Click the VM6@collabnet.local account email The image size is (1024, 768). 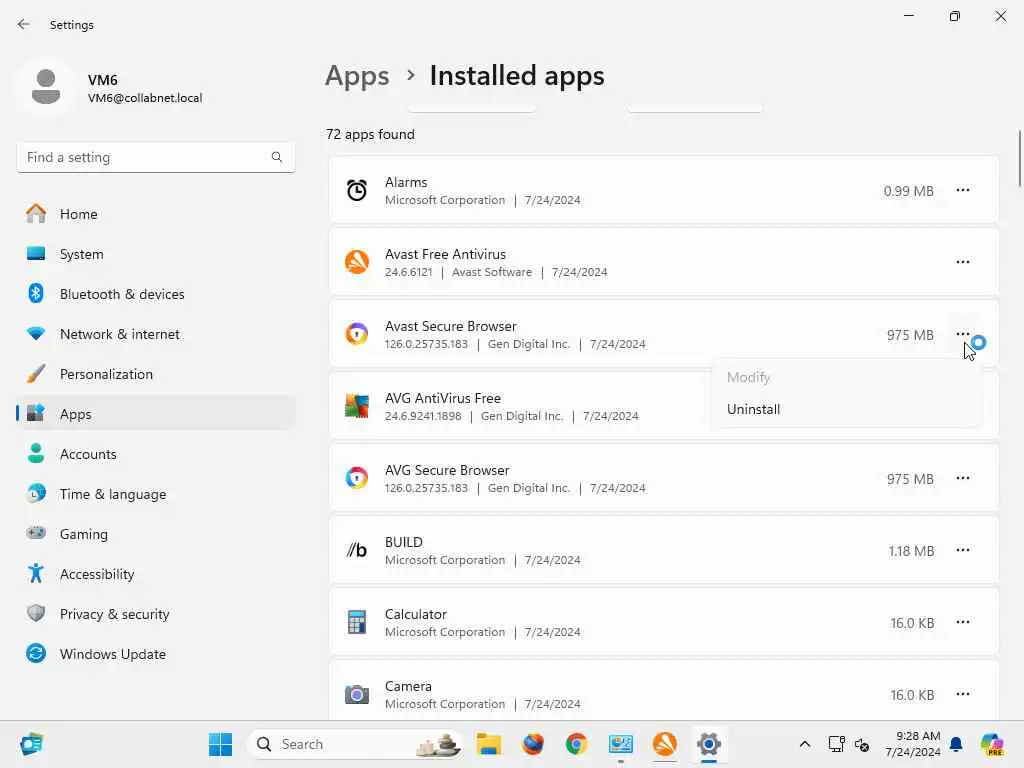point(145,98)
